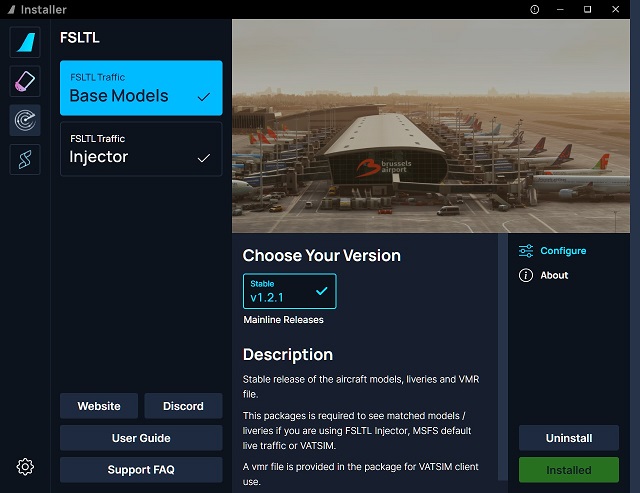Select FSLTL Traffic Injector addon
The height and width of the screenshot is (493, 640).
pyautogui.click(x=141, y=149)
